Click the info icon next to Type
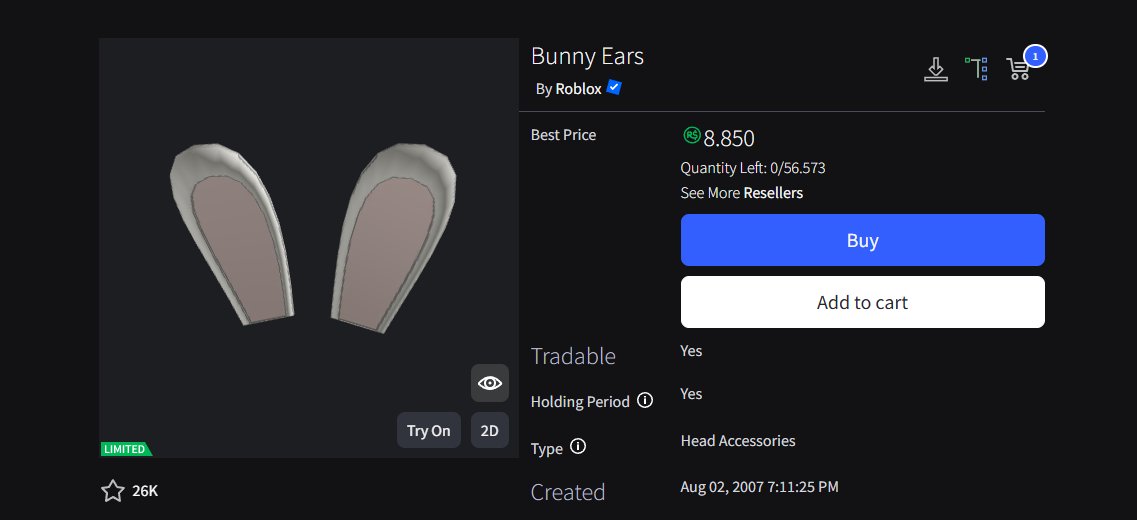The height and width of the screenshot is (520, 1137). tap(578, 447)
